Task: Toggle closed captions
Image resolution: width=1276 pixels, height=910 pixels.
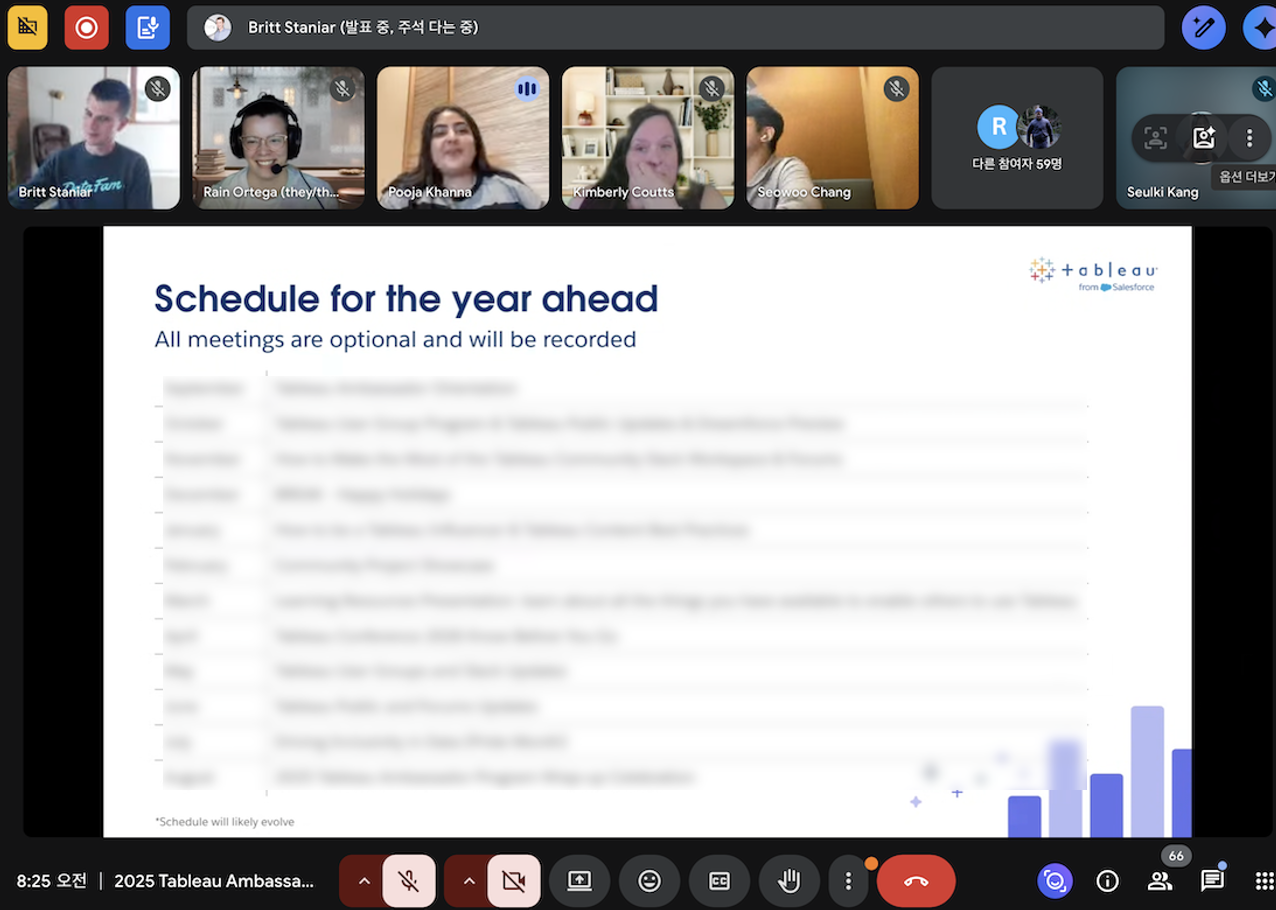Action: (719, 881)
